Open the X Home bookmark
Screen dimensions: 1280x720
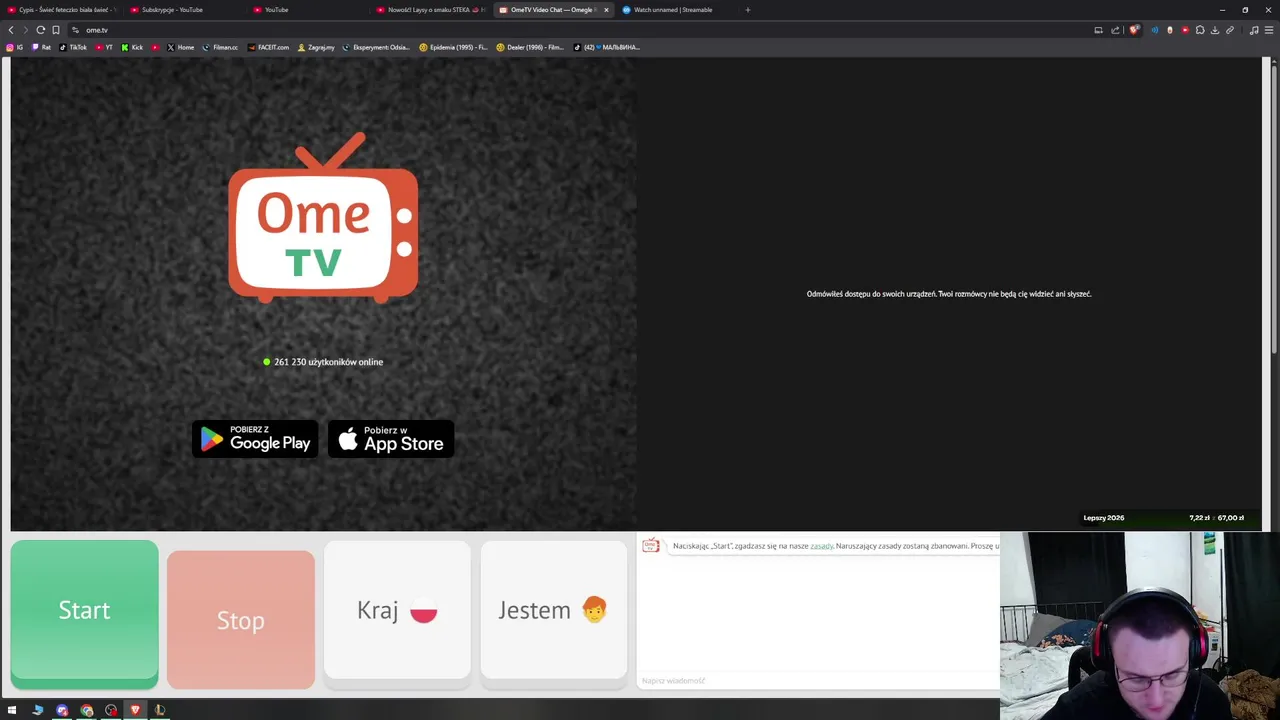(181, 47)
